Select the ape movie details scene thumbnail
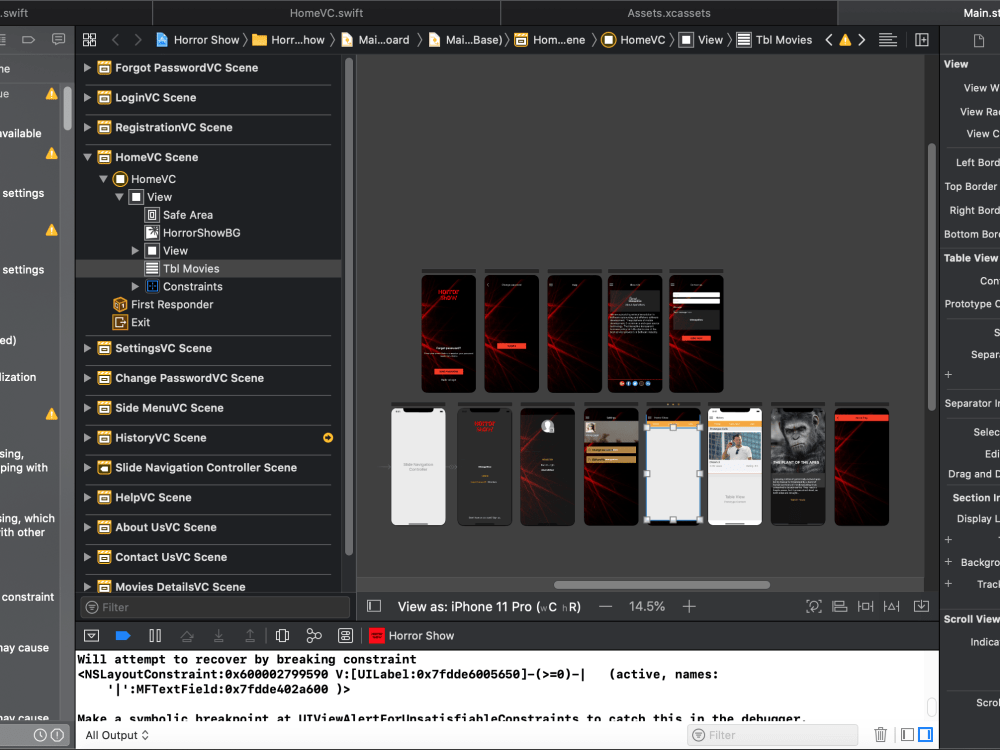 (798, 466)
